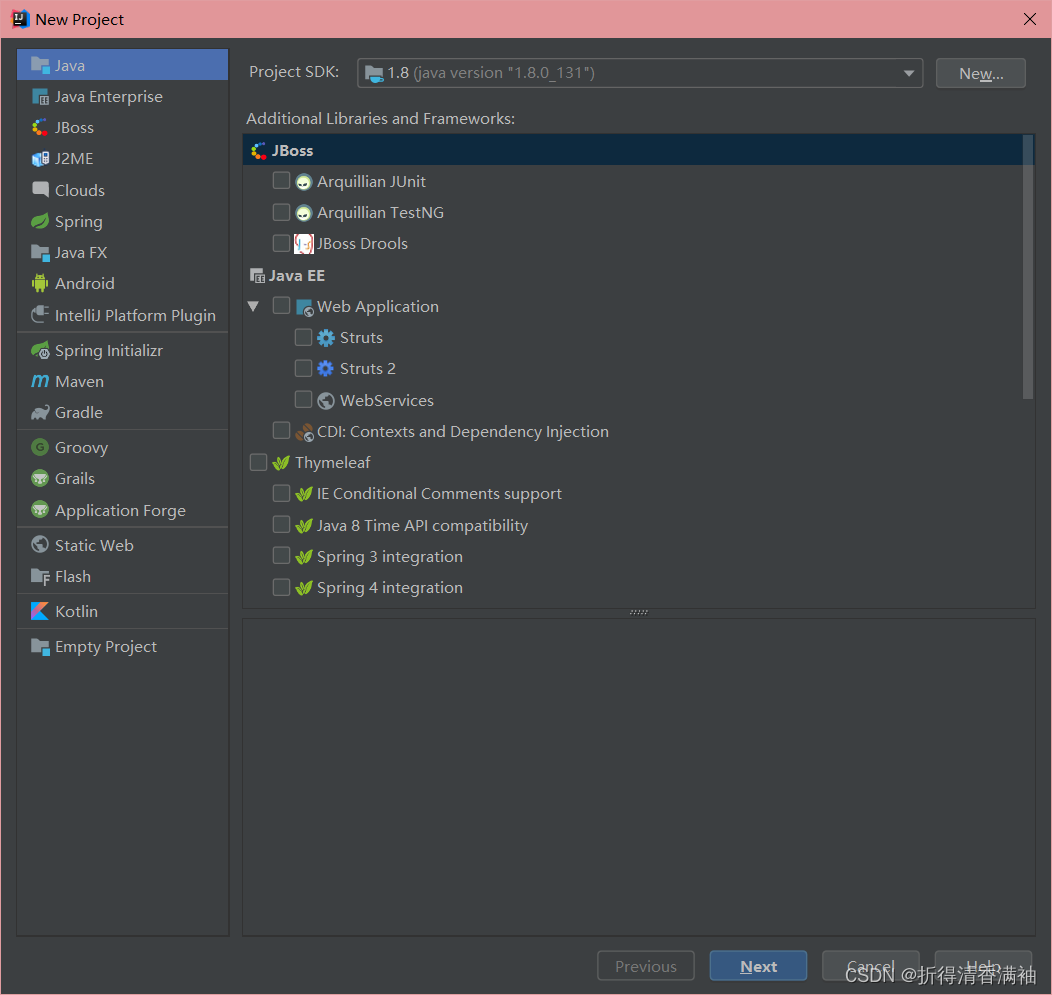
Task: Select the Java project type icon
Action: click(x=40, y=65)
